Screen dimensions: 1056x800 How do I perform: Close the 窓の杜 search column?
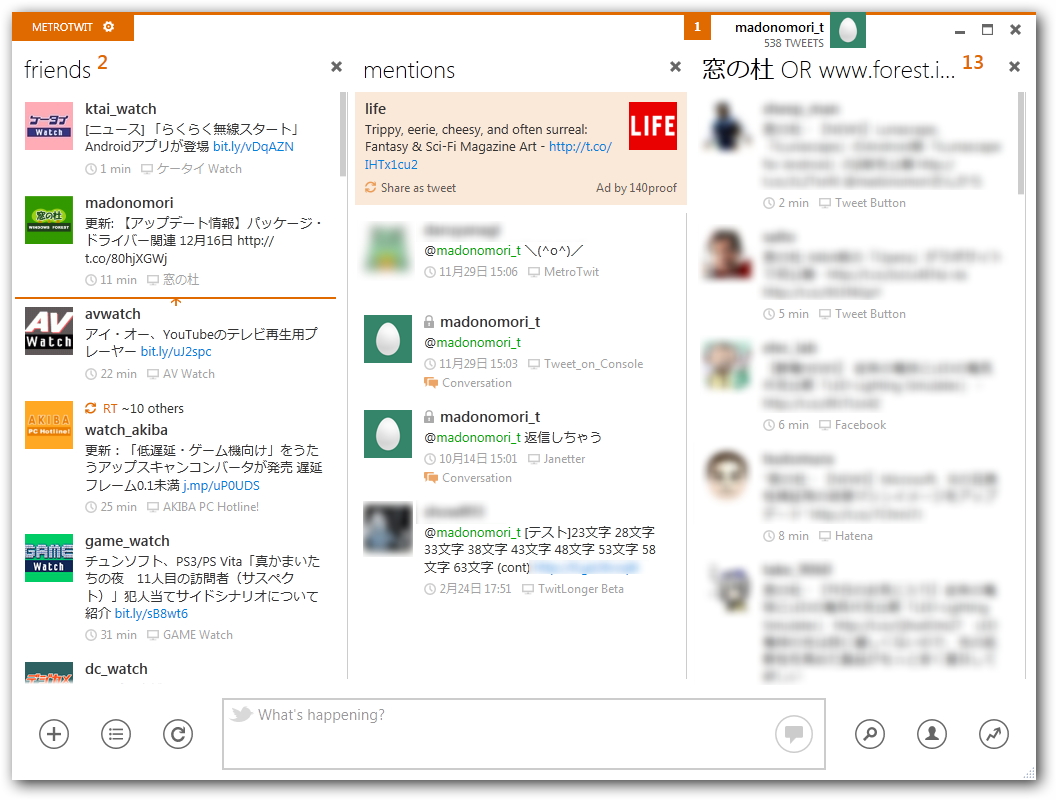point(1014,67)
